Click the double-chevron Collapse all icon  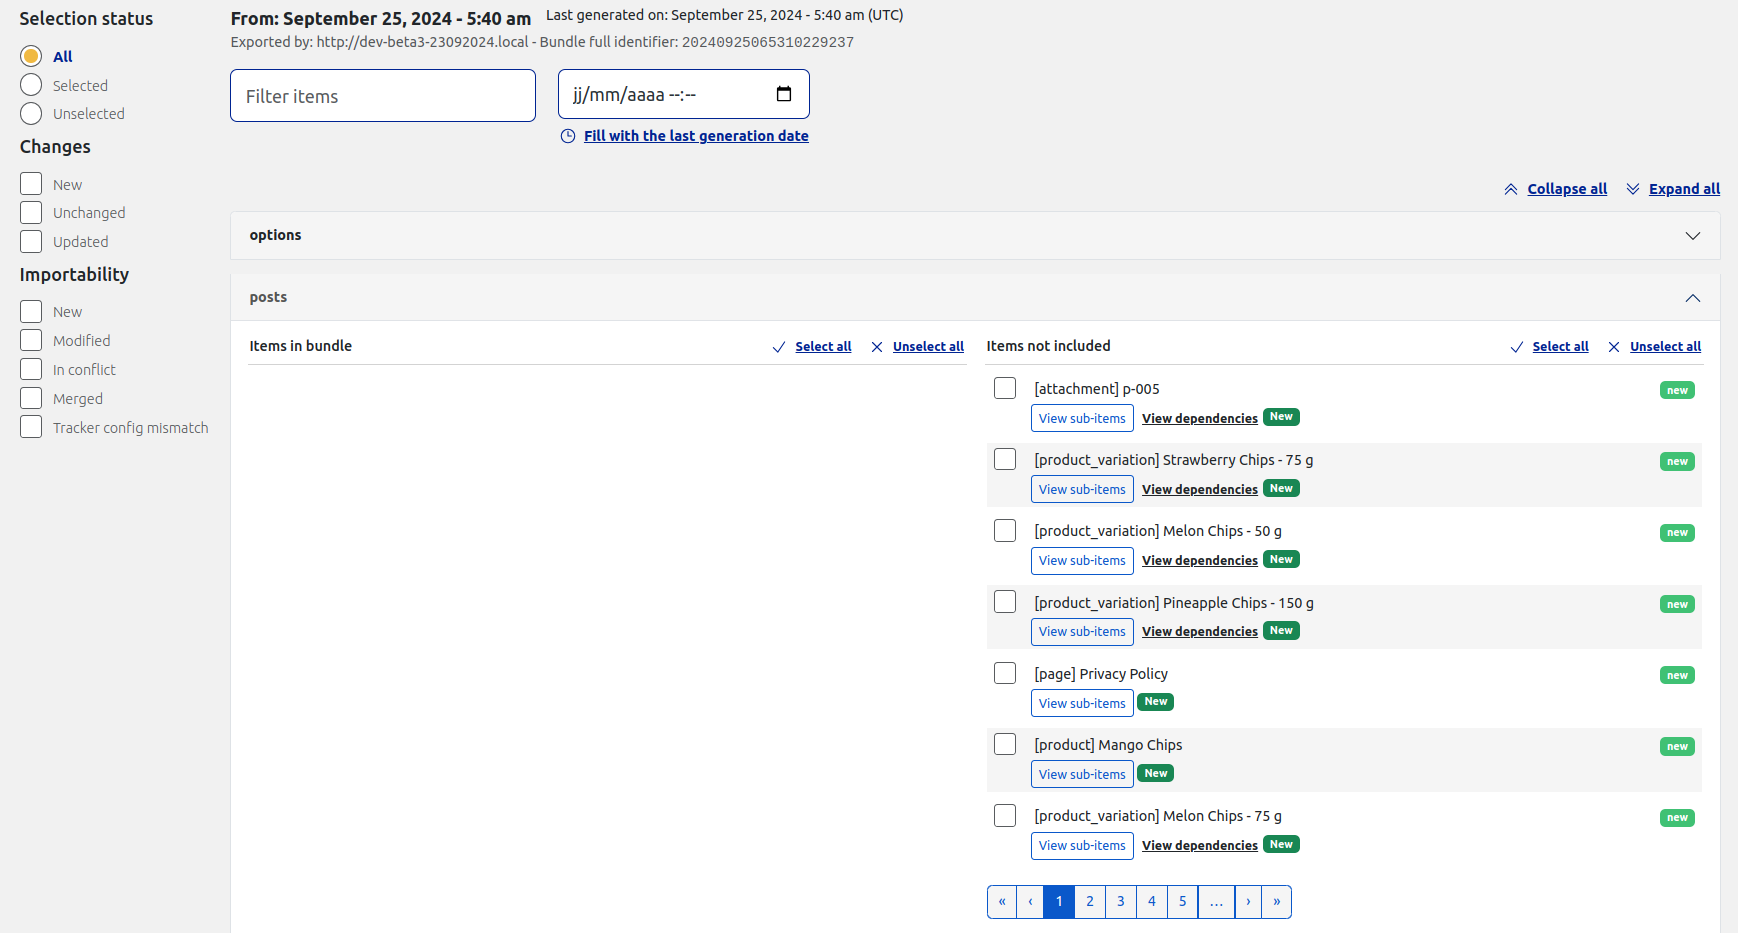1511,189
